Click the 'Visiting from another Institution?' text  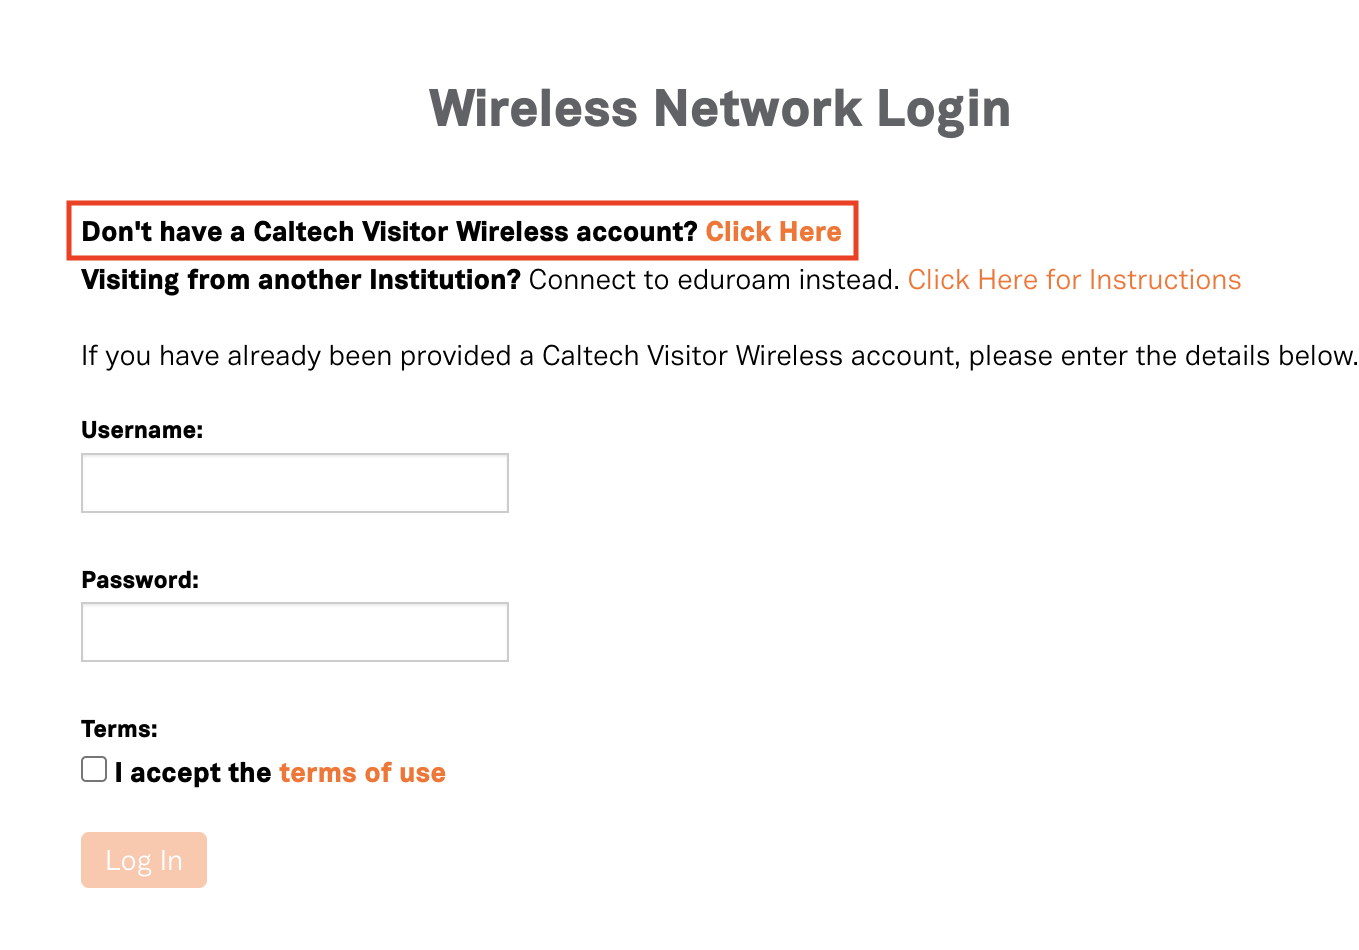(x=301, y=280)
